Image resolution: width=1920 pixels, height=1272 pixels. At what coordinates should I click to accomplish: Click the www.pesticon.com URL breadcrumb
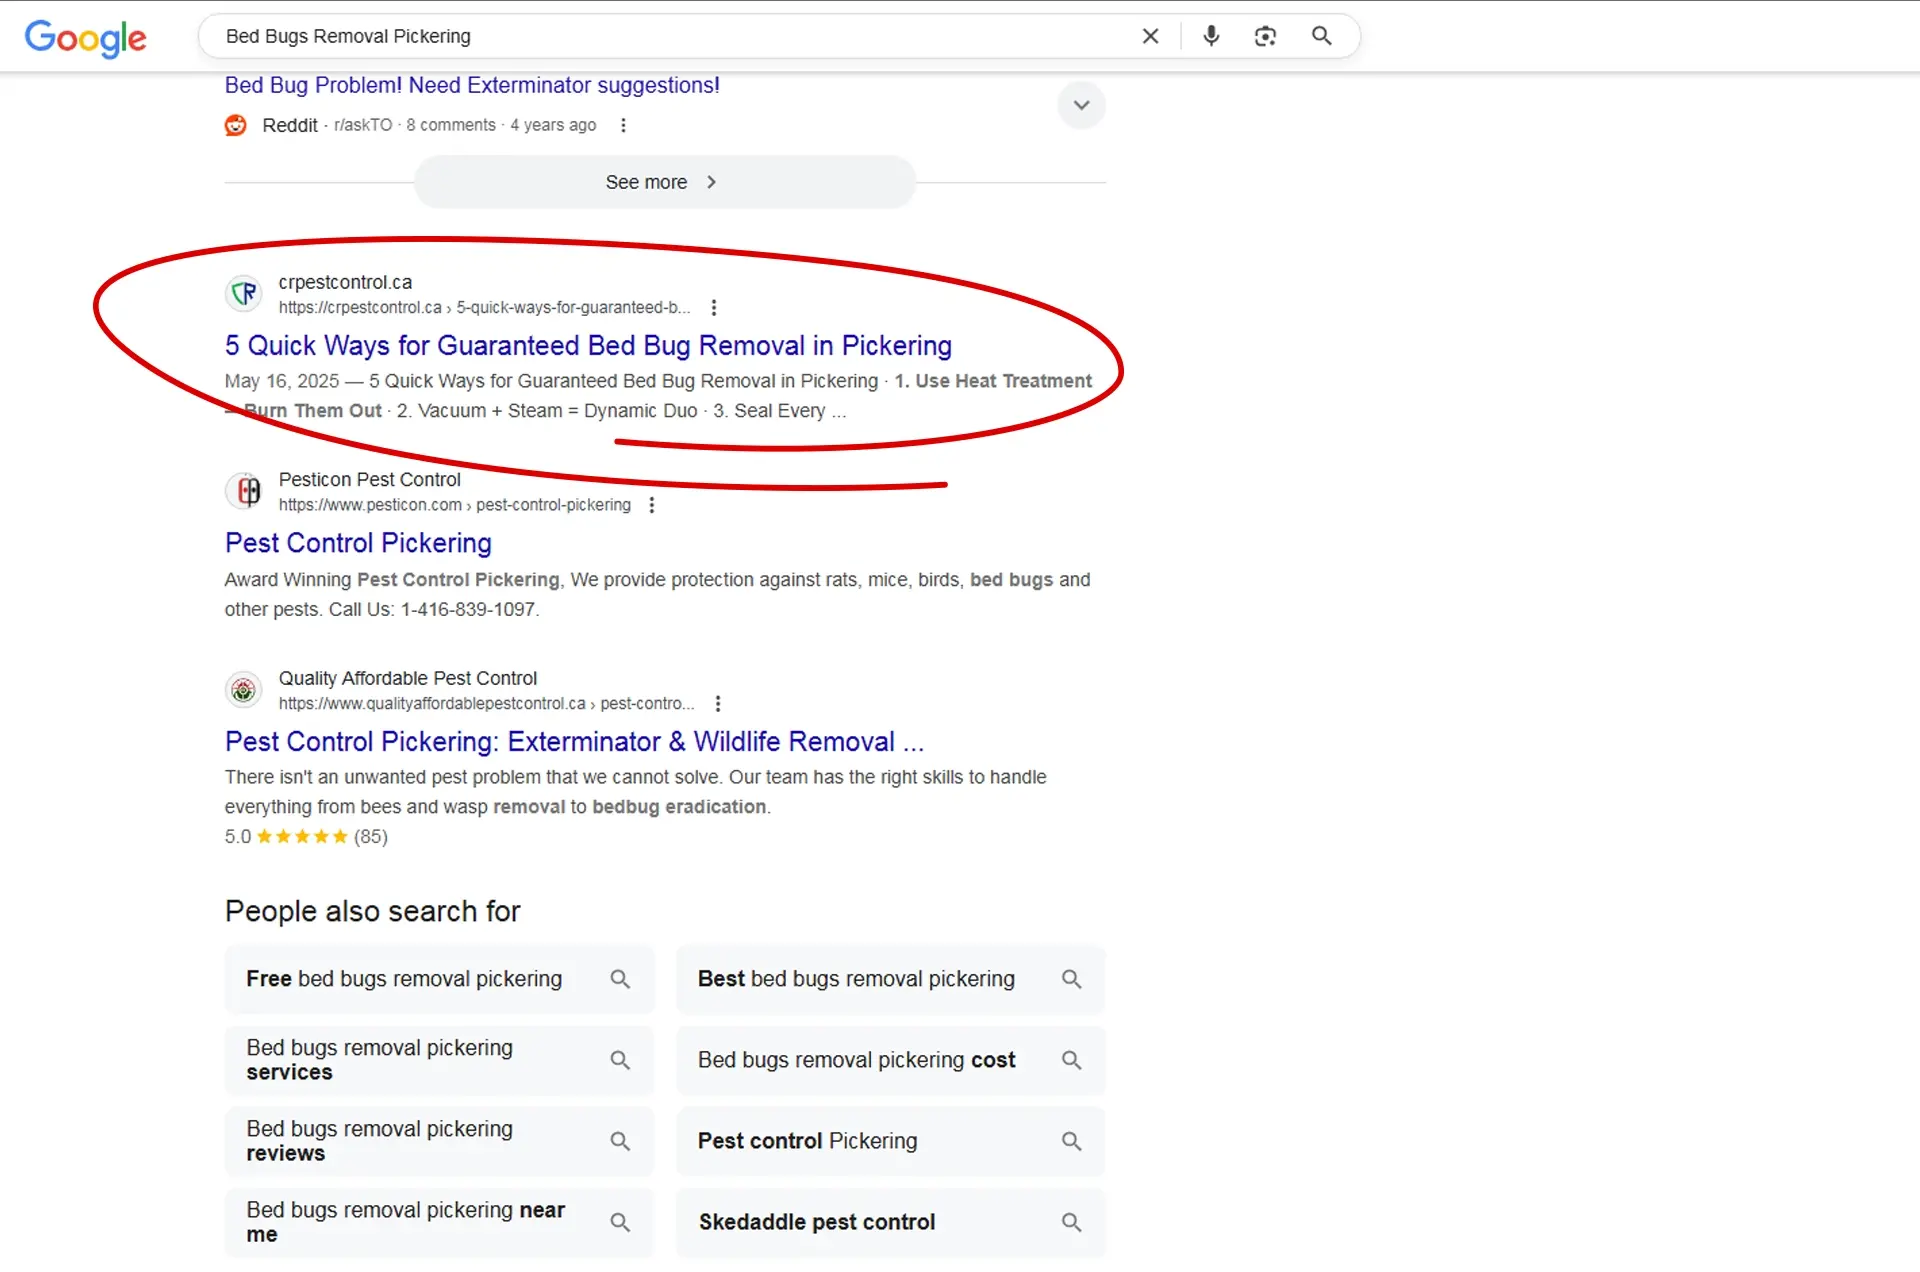[454, 505]
